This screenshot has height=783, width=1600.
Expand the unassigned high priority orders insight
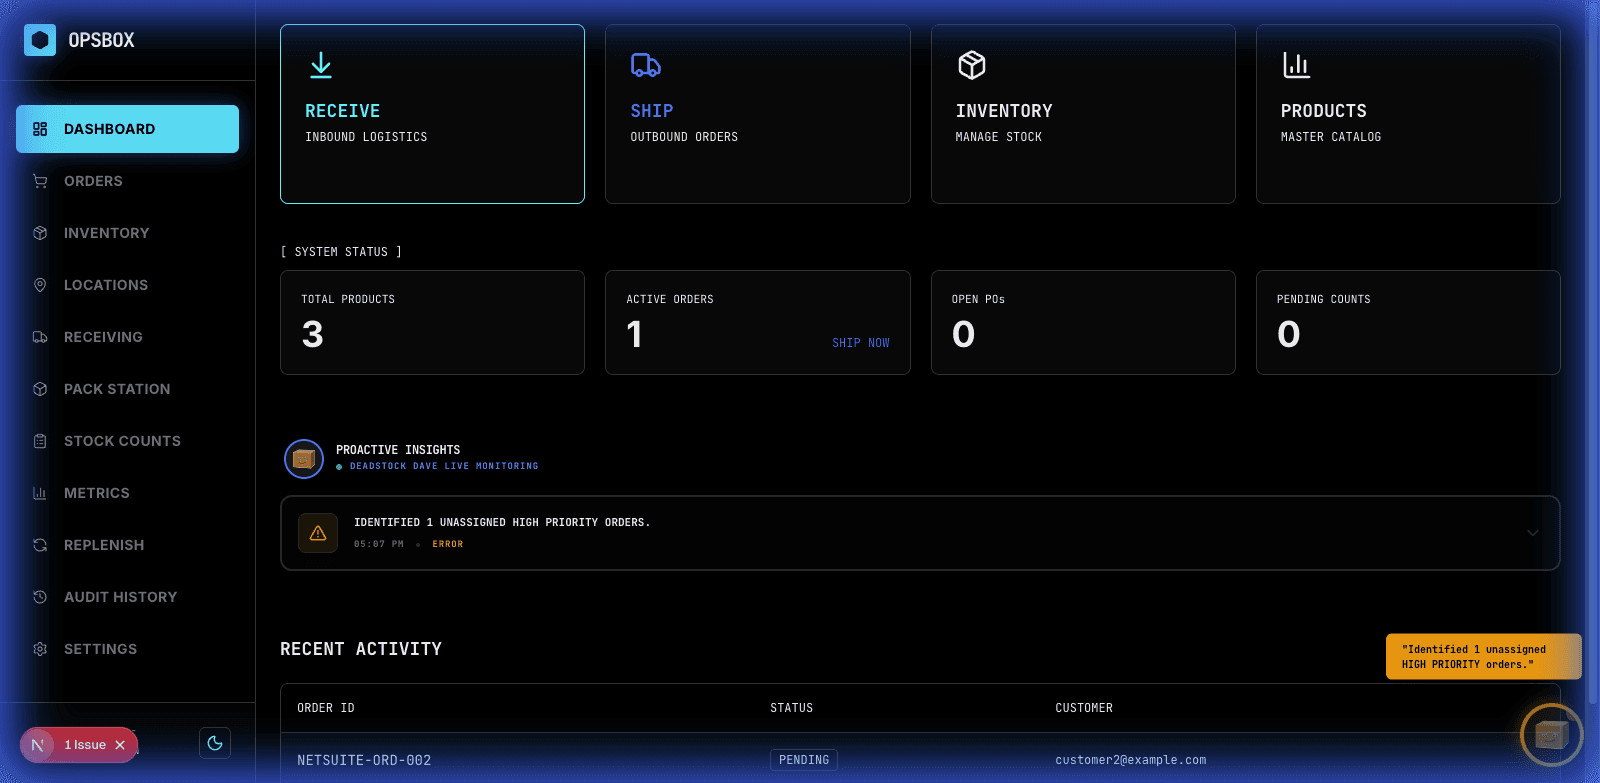point(1532,533)
